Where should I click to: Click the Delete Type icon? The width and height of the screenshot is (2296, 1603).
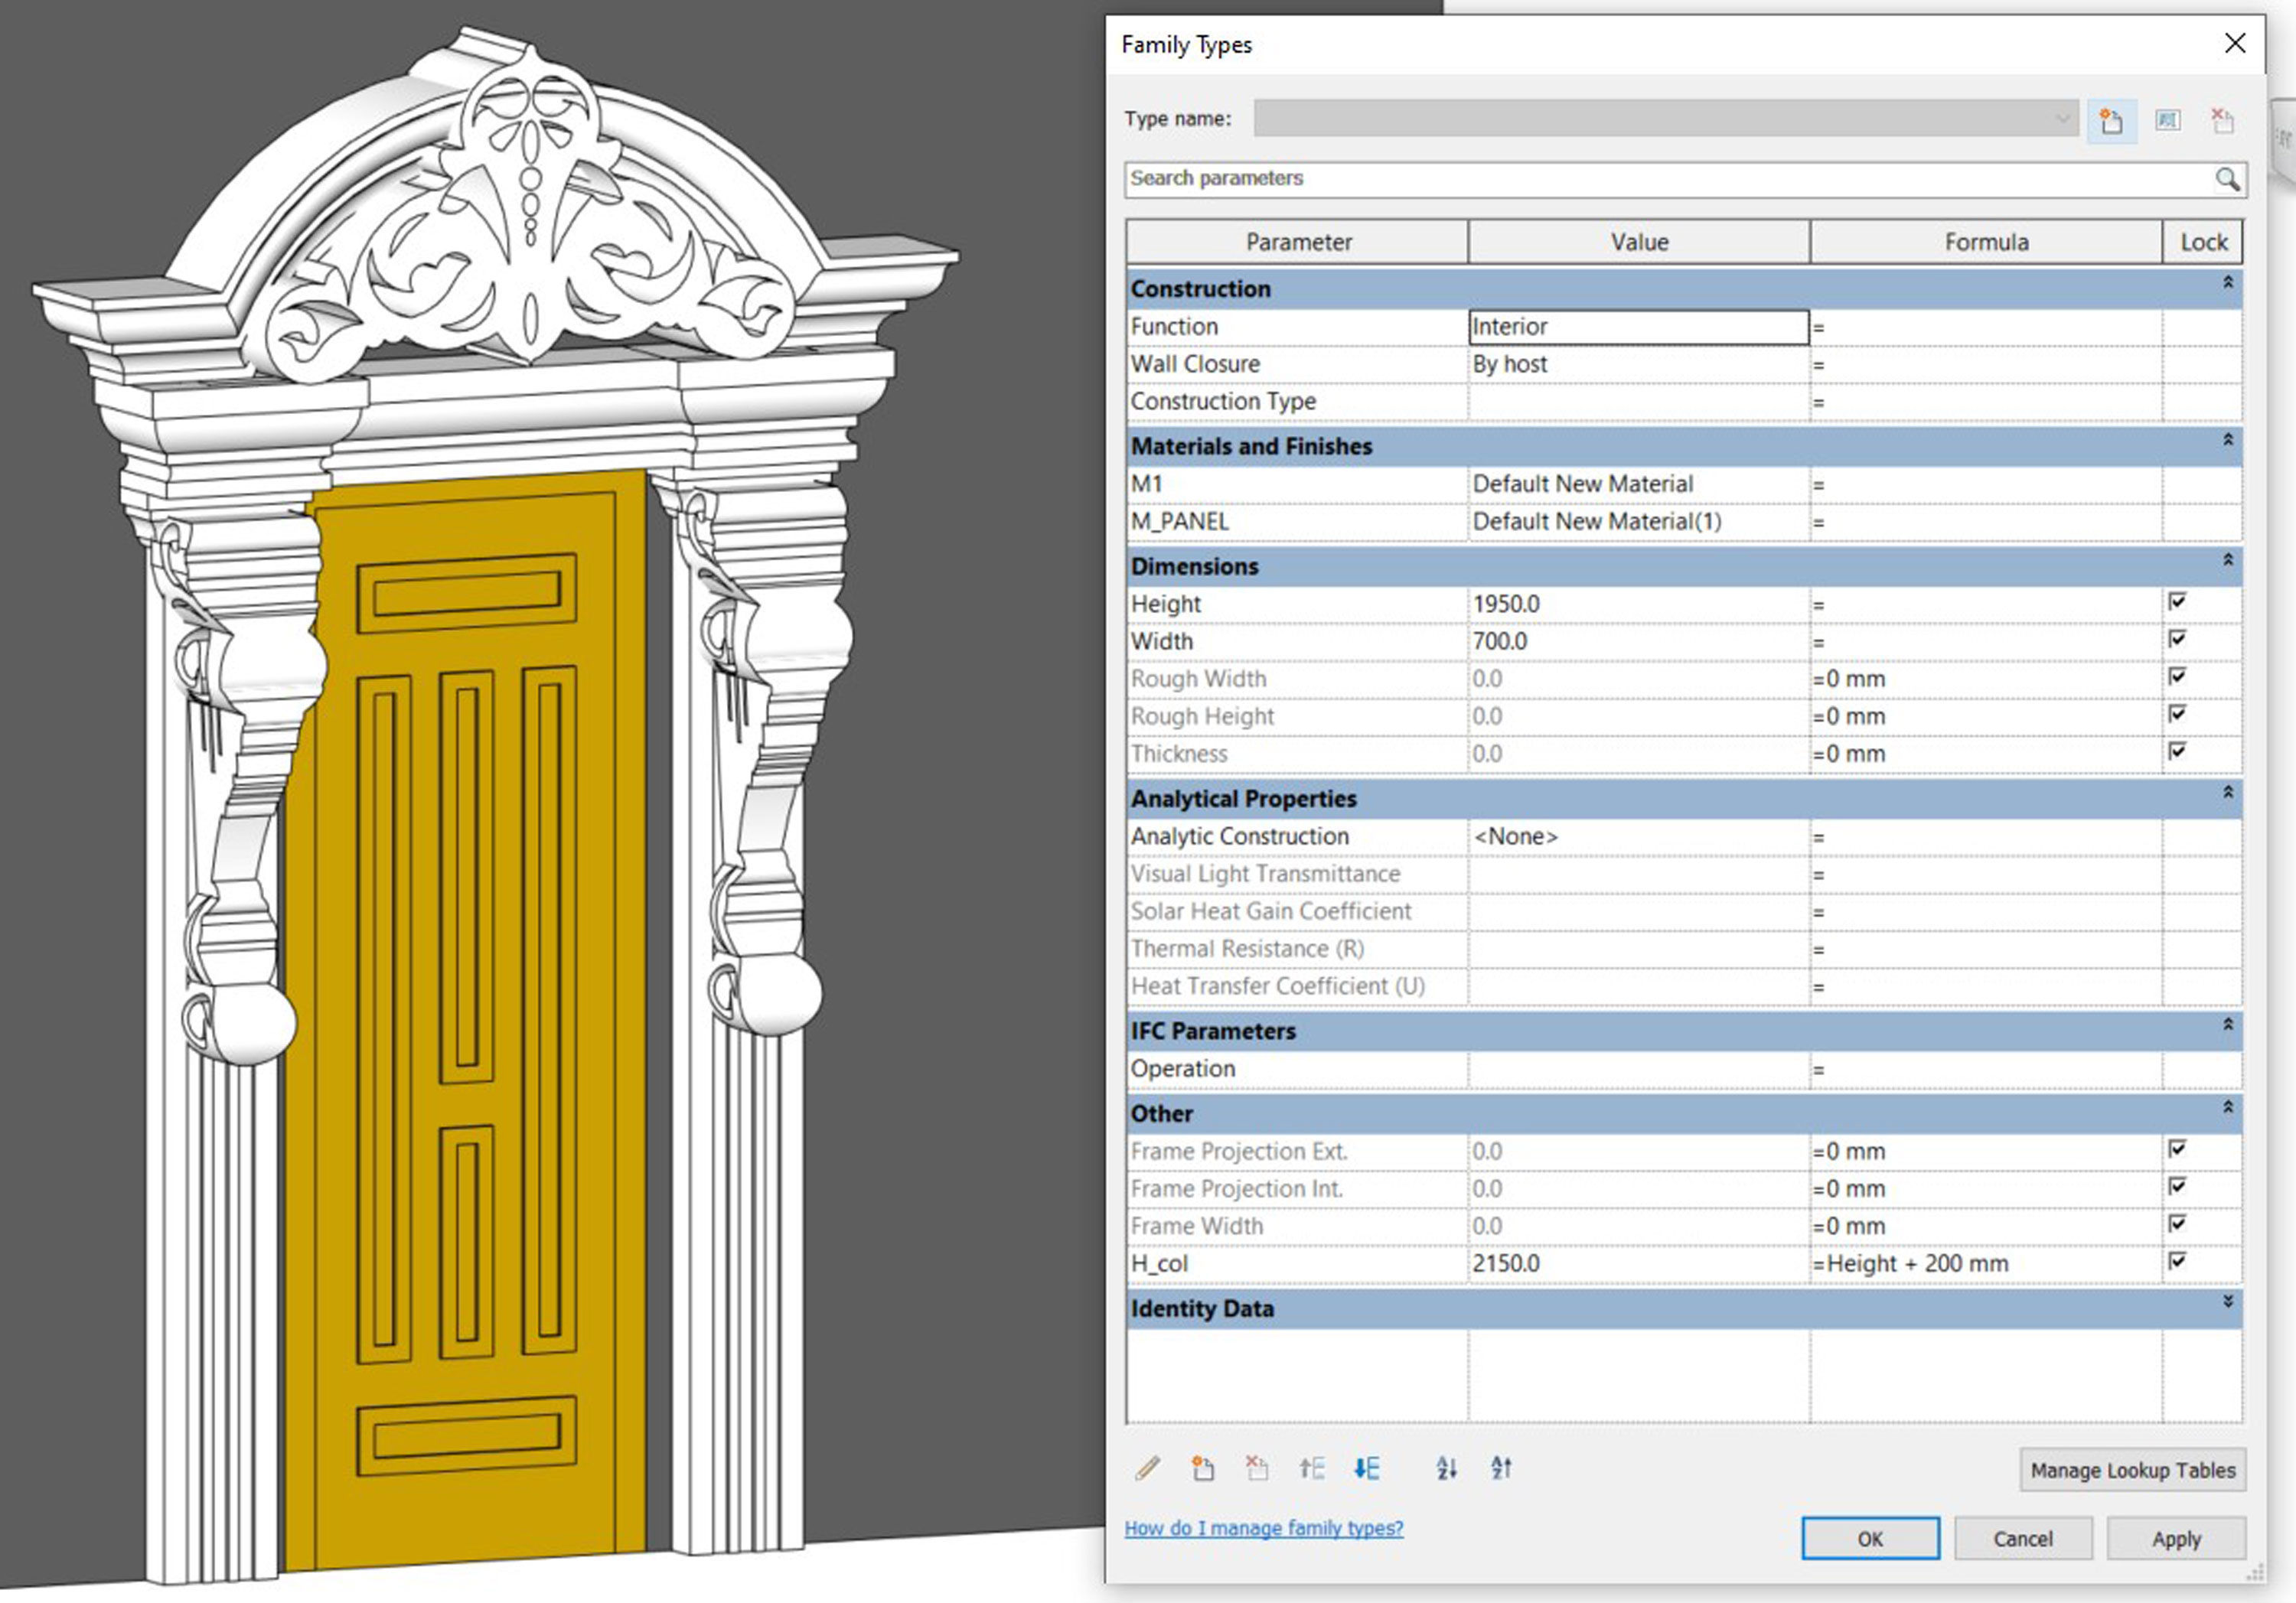[x=2222, y=121]
